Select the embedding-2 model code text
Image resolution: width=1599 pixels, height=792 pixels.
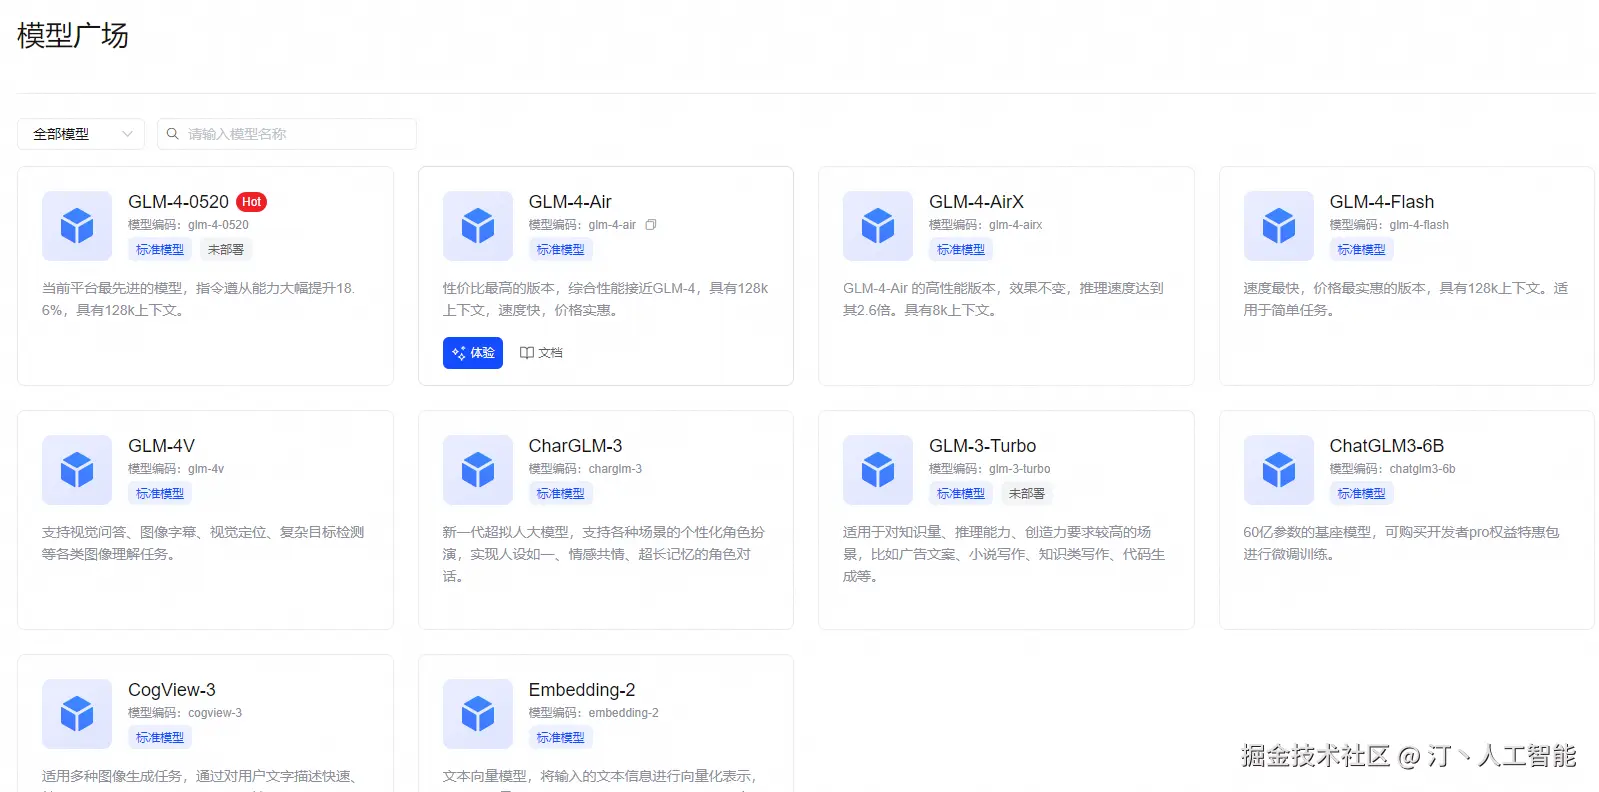[x=623, y=713]
